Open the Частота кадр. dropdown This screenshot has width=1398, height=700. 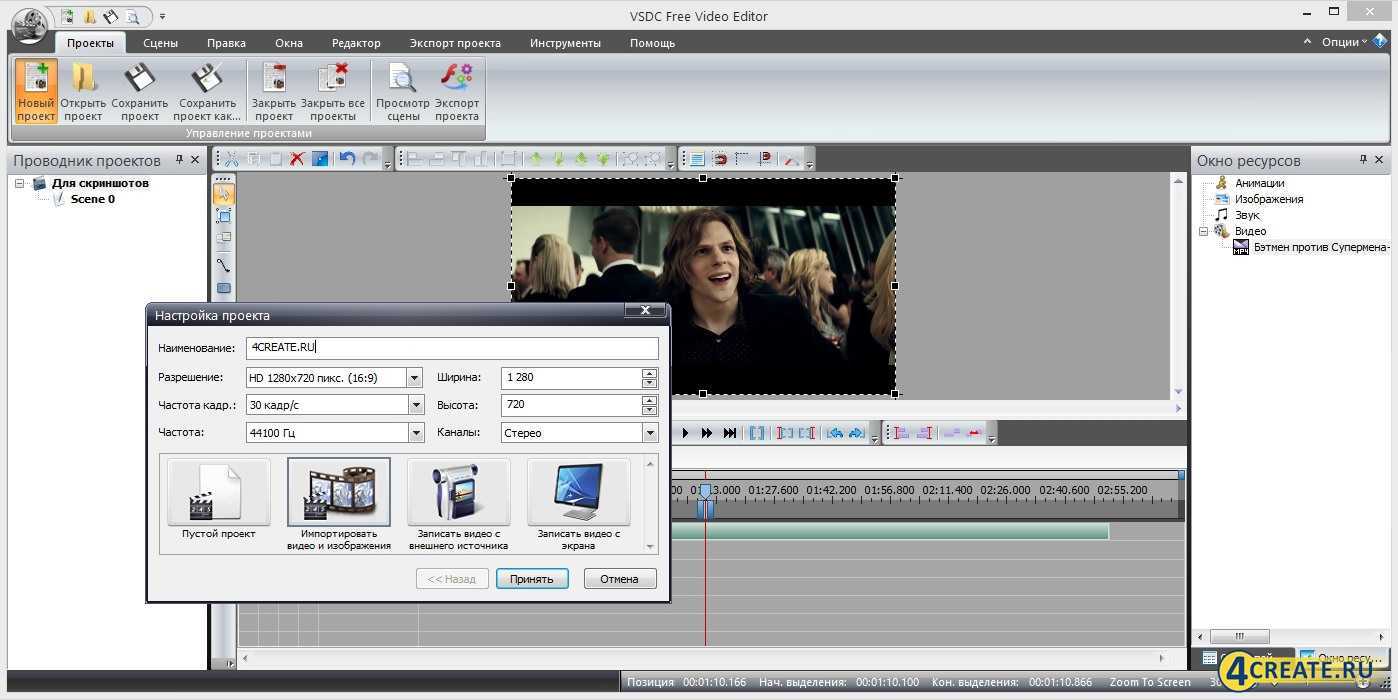[415, 405]
